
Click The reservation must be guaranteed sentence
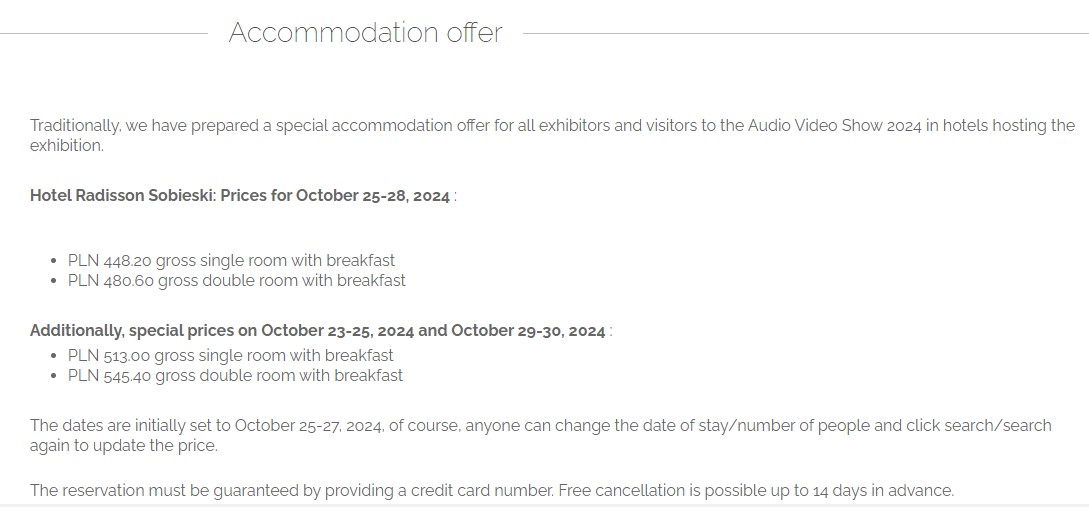[290, 491]
